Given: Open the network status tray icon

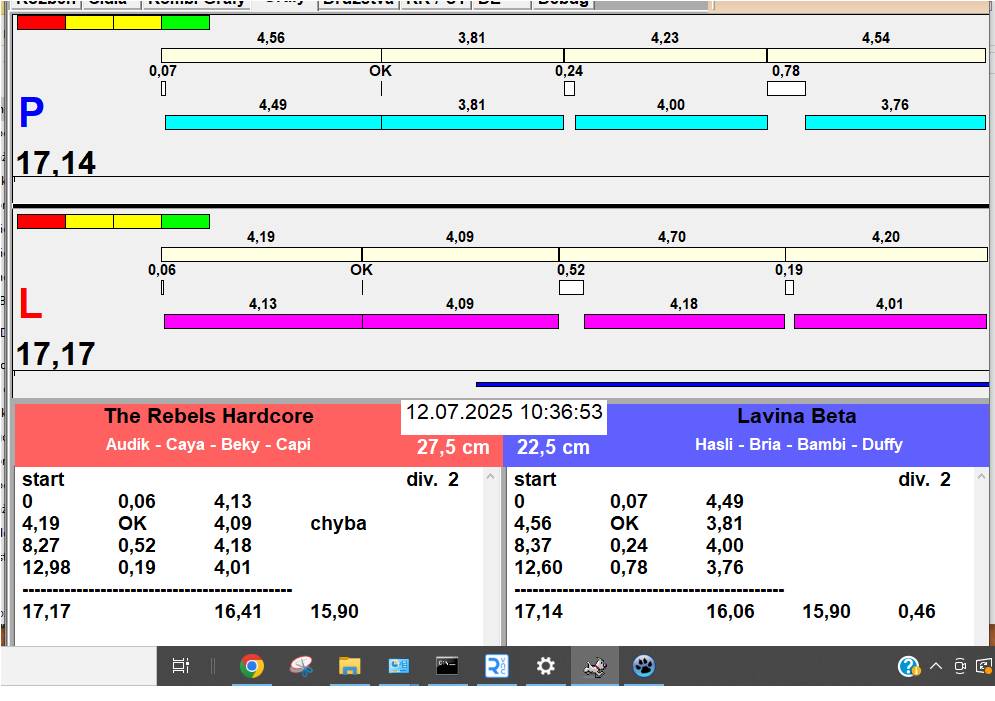Looking at the screenshot, I should tap(985, 666).
